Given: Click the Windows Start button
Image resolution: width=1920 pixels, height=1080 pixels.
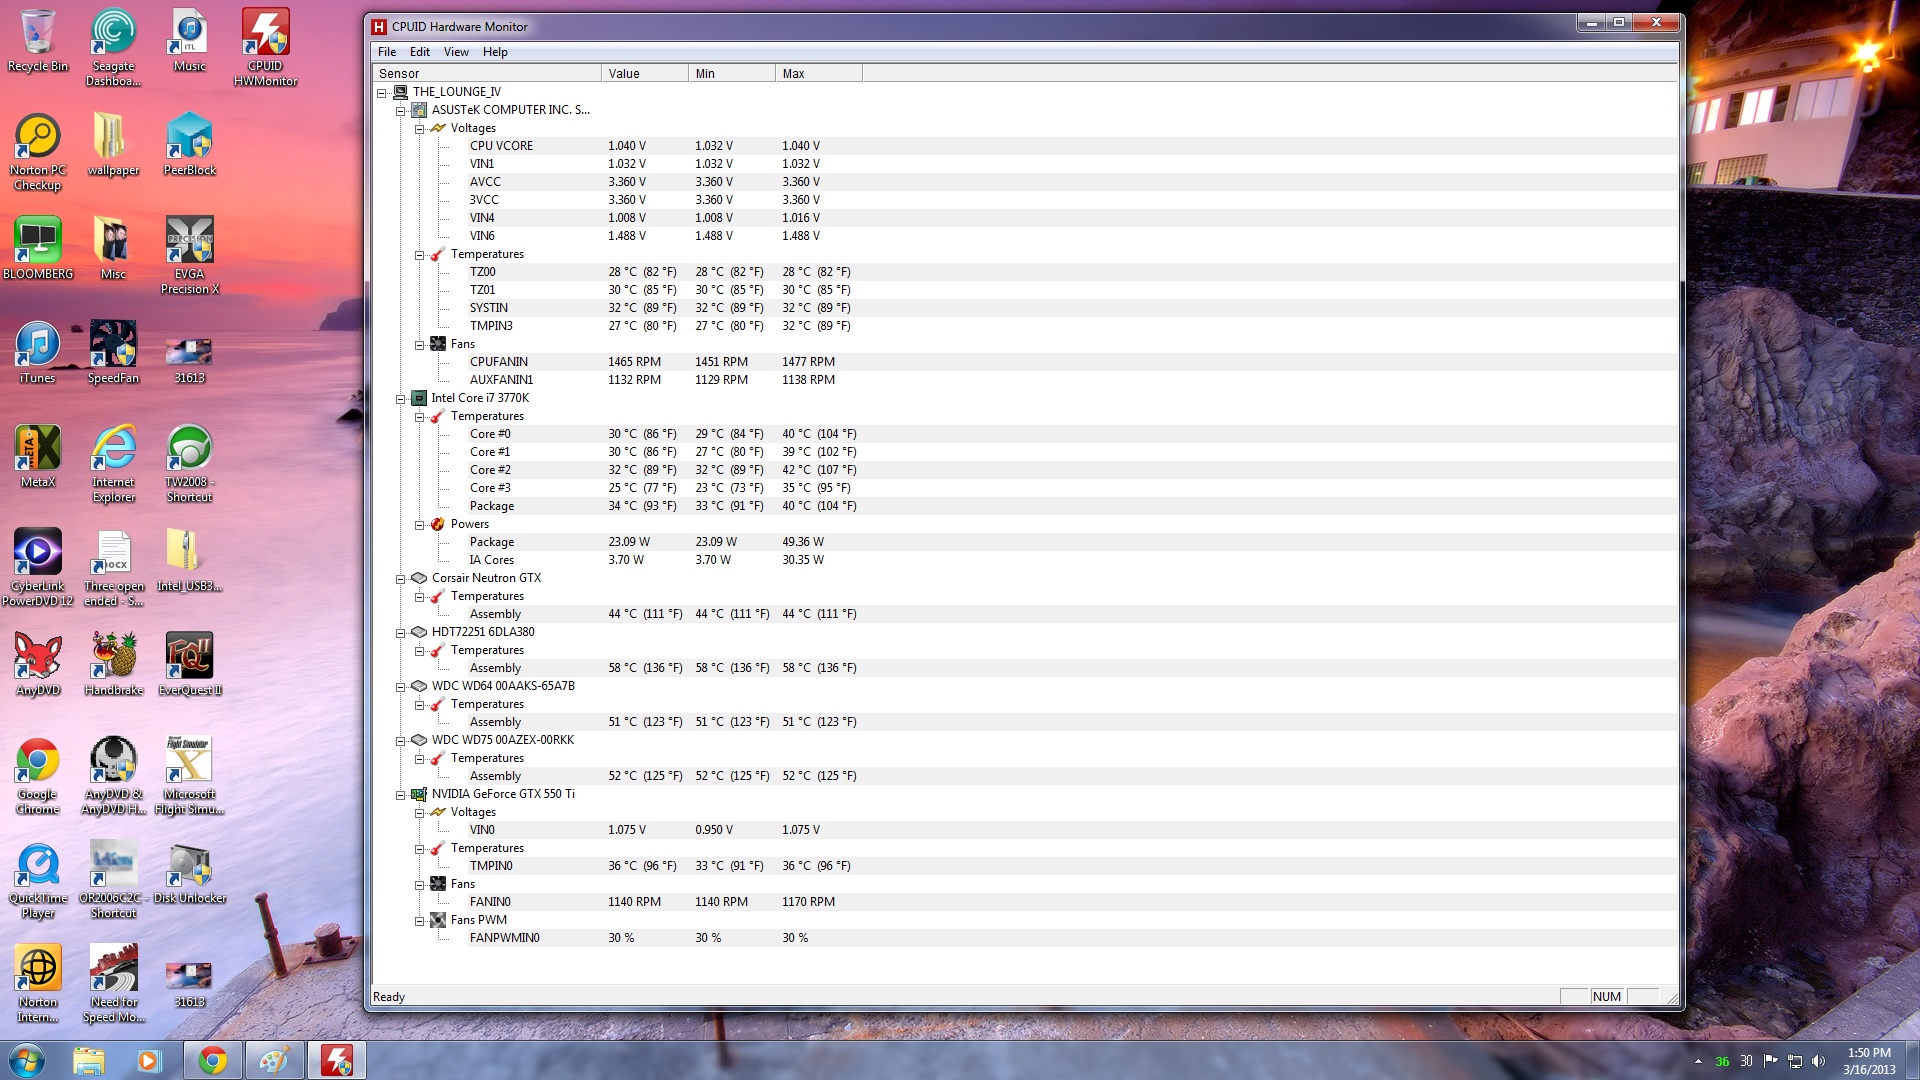Looking at the screenshot, I should click(27, 1060).
